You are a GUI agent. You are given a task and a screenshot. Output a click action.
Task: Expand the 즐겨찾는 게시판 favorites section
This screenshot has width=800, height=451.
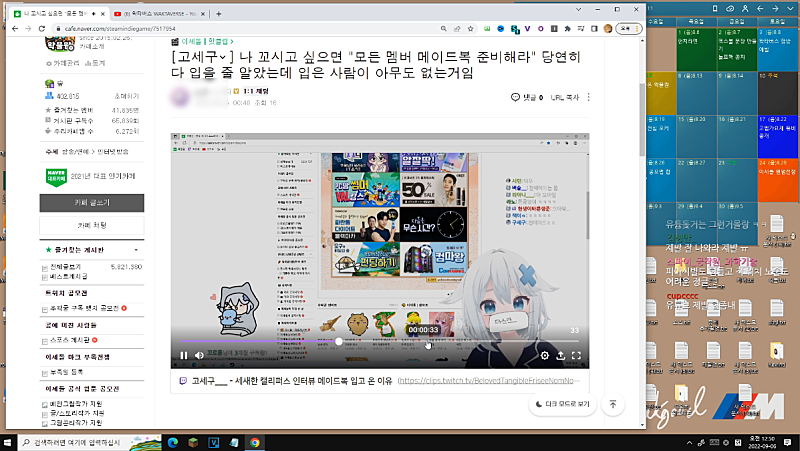click(x=136, y=249)
